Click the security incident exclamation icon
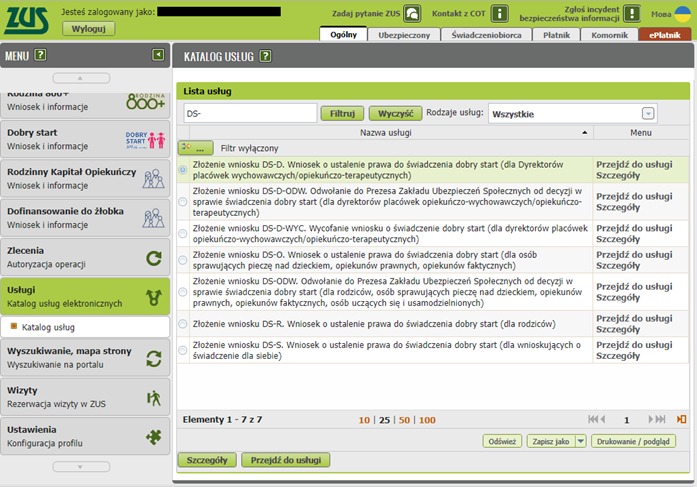The image size is (697, 487). [x=632, y=13]
